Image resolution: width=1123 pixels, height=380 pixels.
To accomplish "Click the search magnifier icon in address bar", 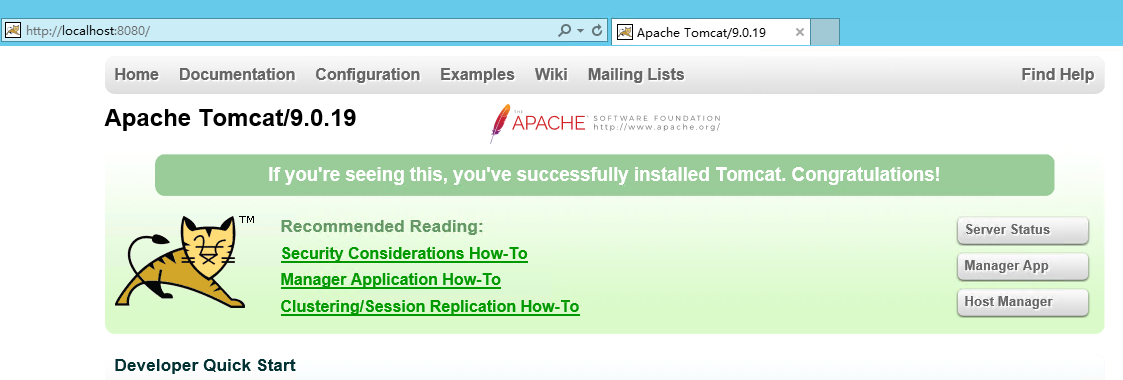I will 565,31.
